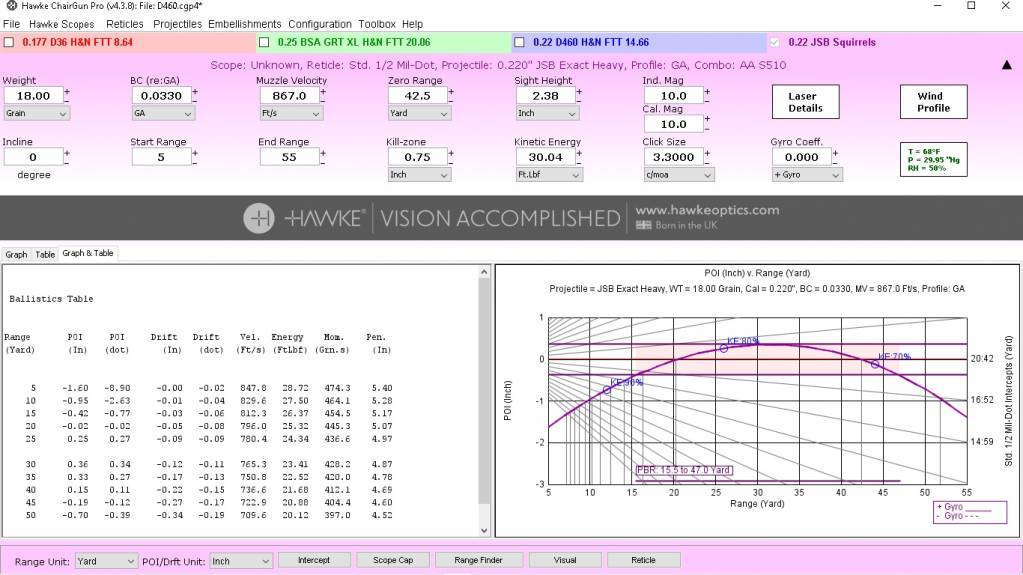This screenshot has height=575, width=1023.
Task: Increase Click Size with its plus stepper
Action: [x=707, y=153]
